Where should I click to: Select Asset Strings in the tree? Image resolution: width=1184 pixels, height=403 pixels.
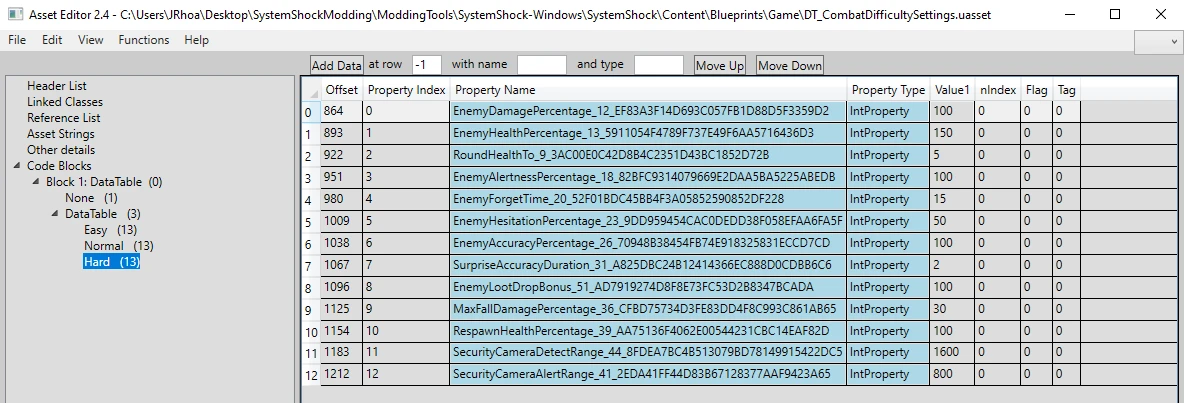pyautogui.click(x=60, y=134)
